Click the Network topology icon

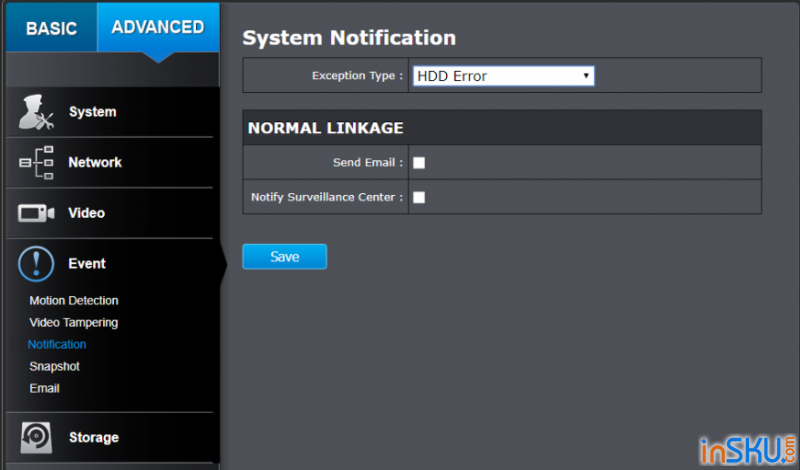pos(36,162)
